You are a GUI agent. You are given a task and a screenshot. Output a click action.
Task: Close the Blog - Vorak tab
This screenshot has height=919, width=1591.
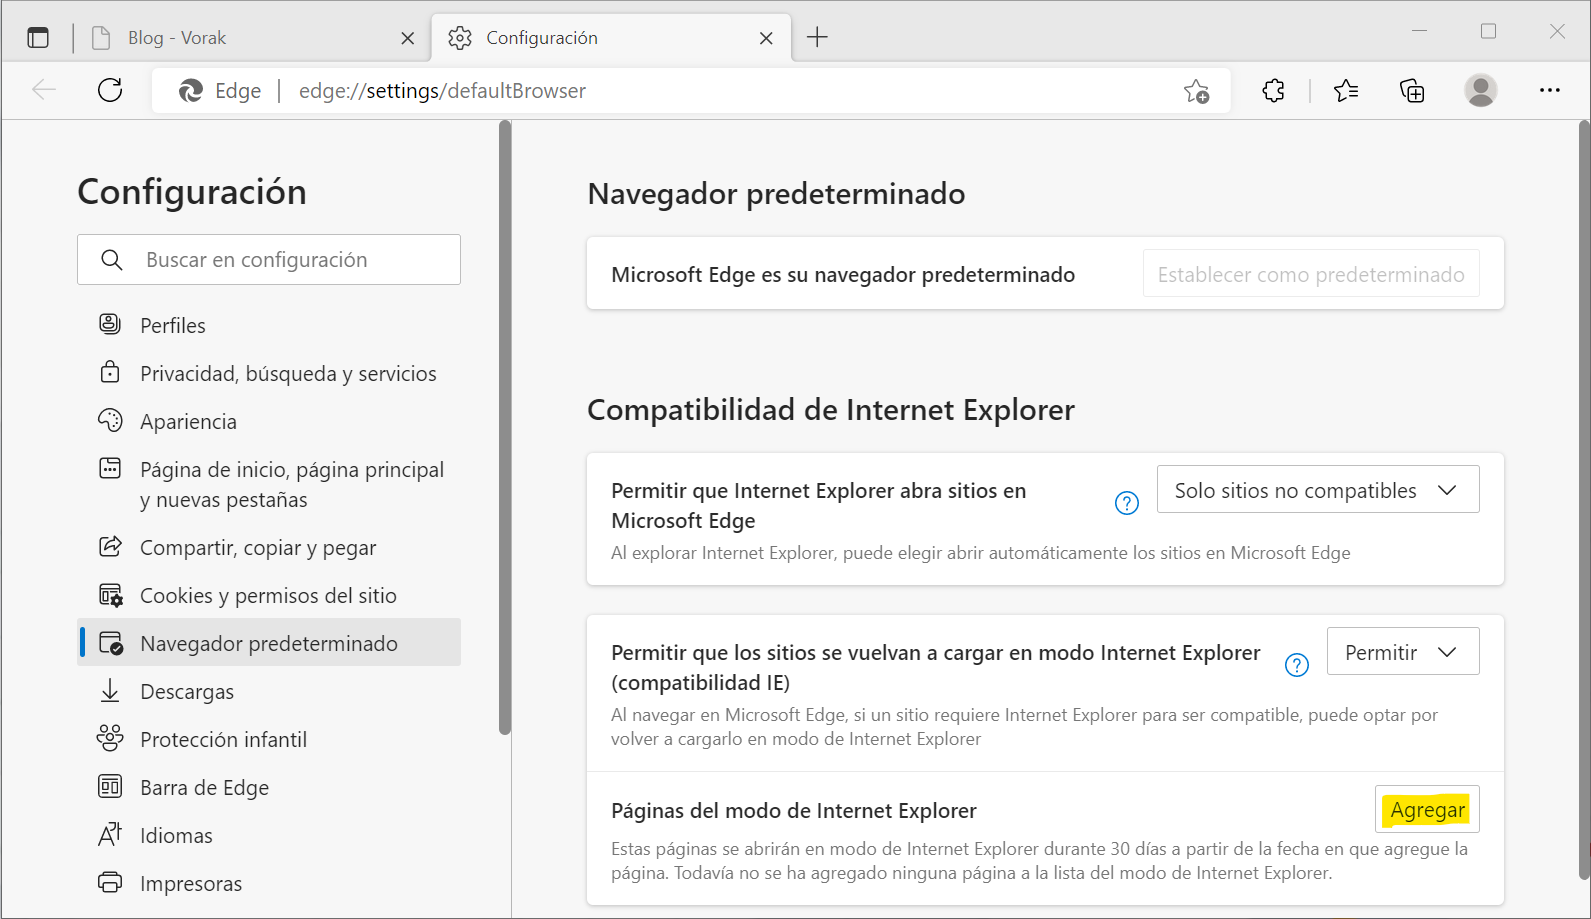pos(407,38)
